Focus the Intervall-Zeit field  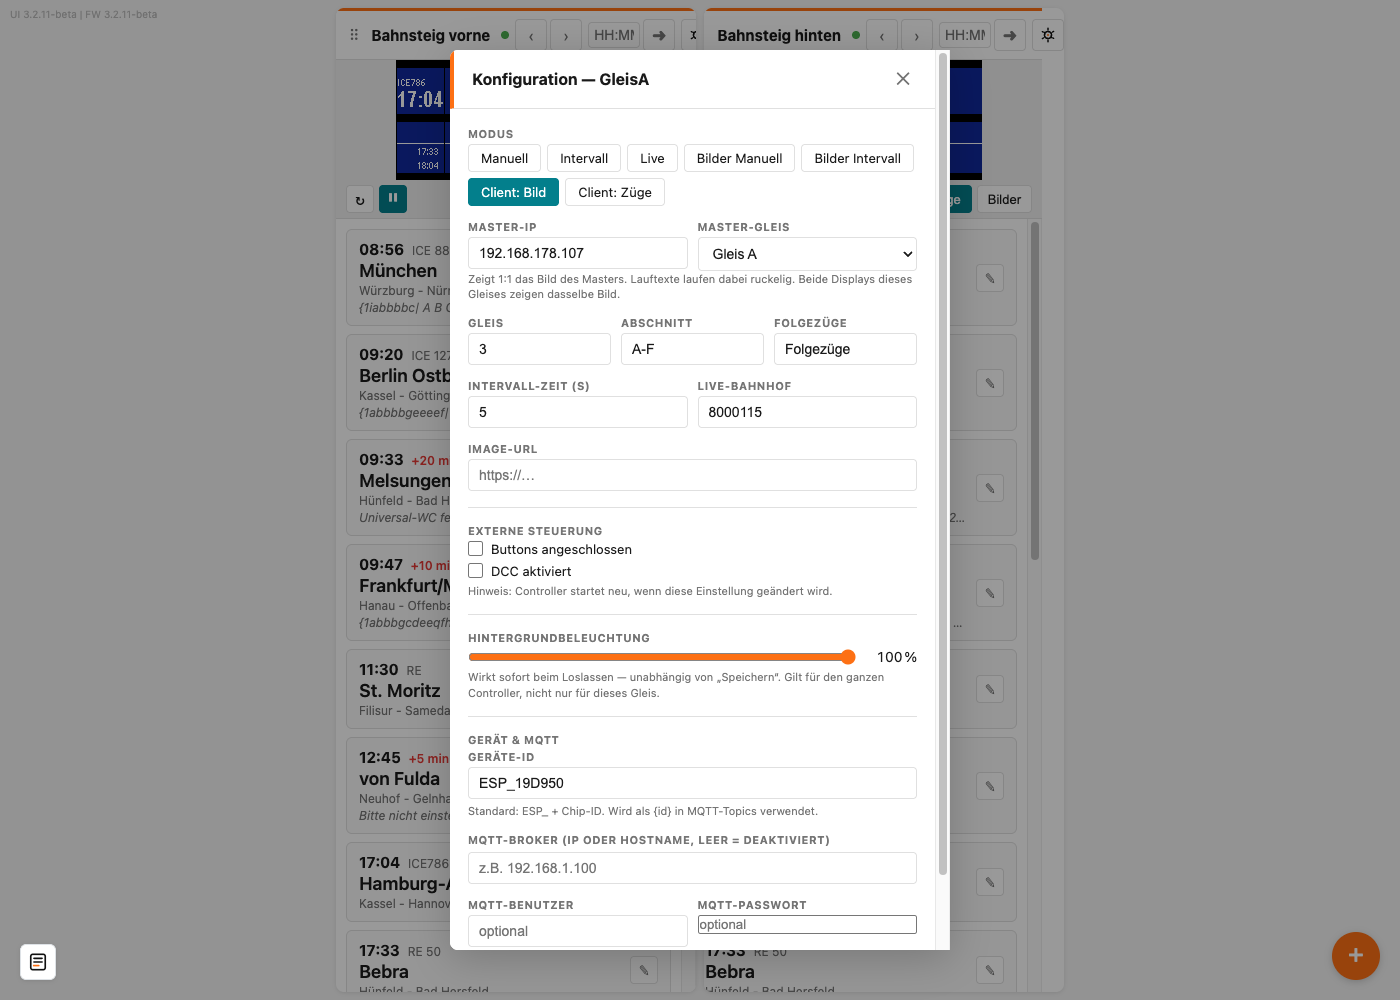578,412
